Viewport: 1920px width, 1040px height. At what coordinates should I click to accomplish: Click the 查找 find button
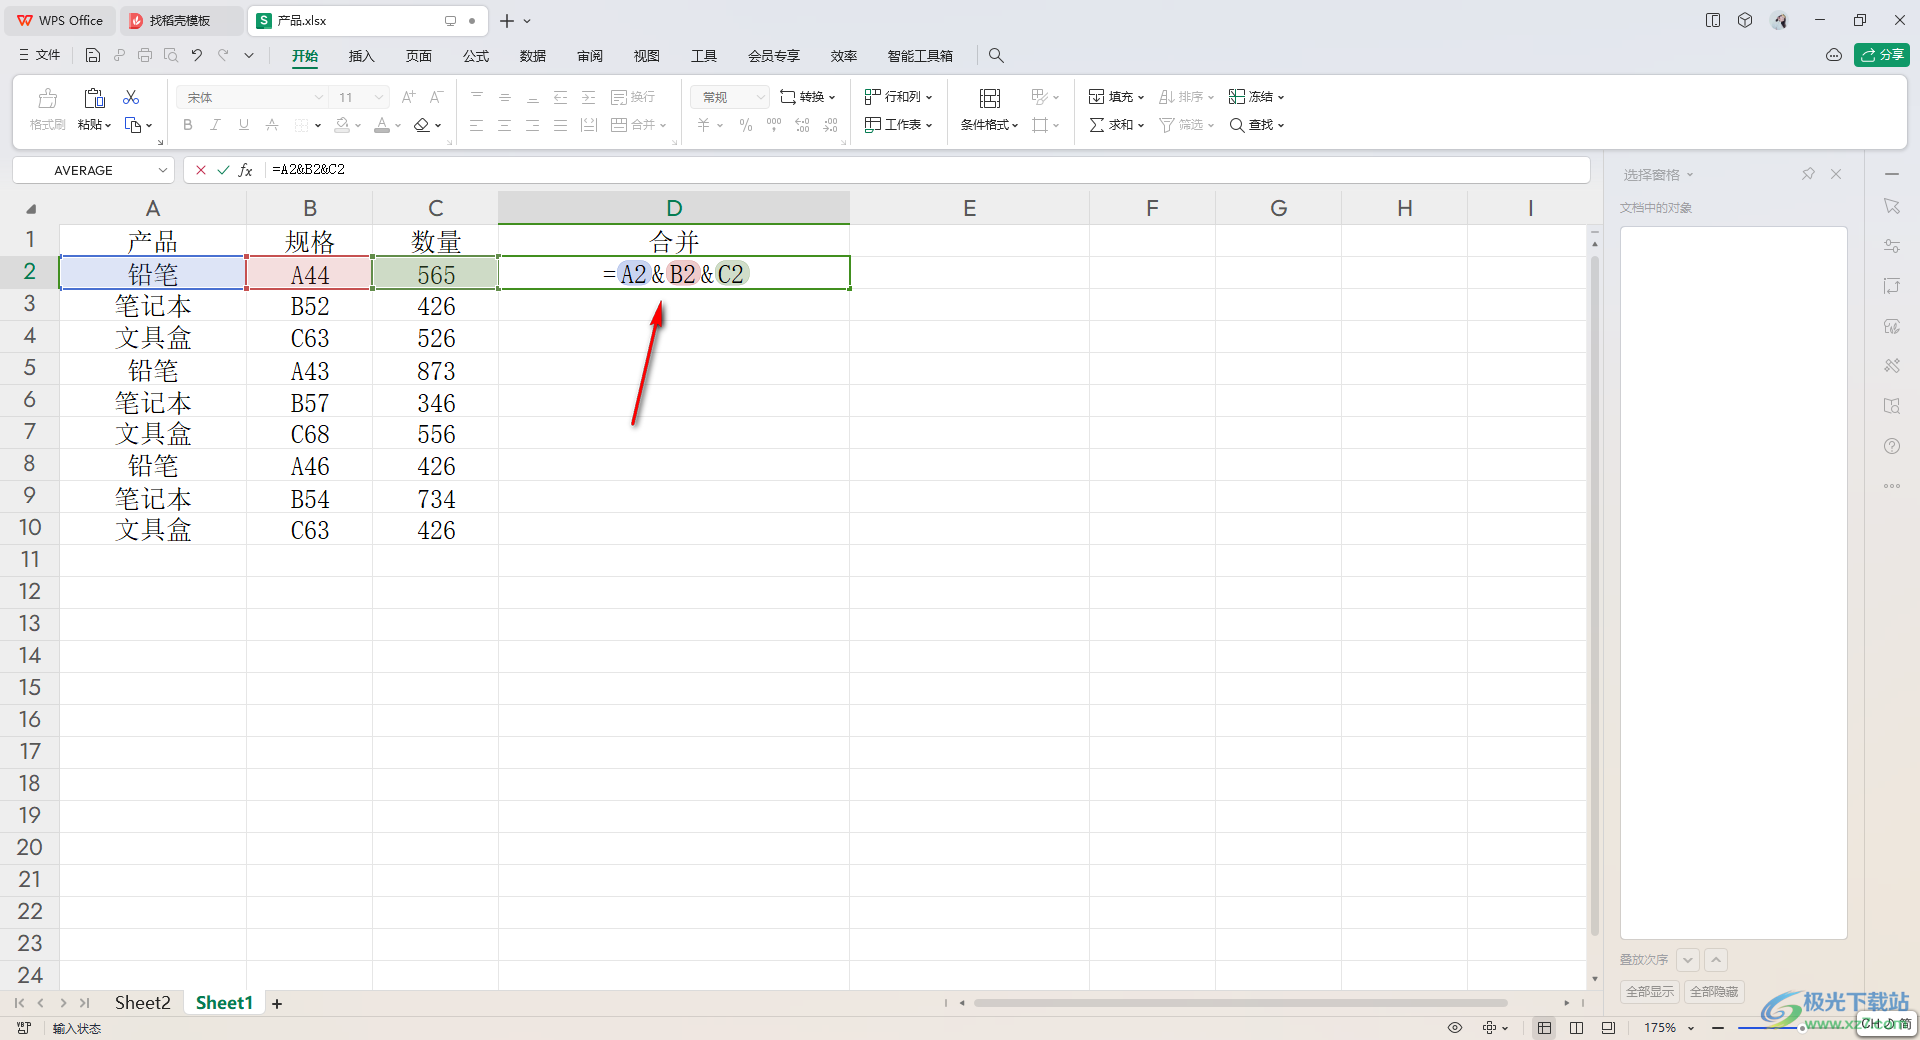coord(1257,125)
